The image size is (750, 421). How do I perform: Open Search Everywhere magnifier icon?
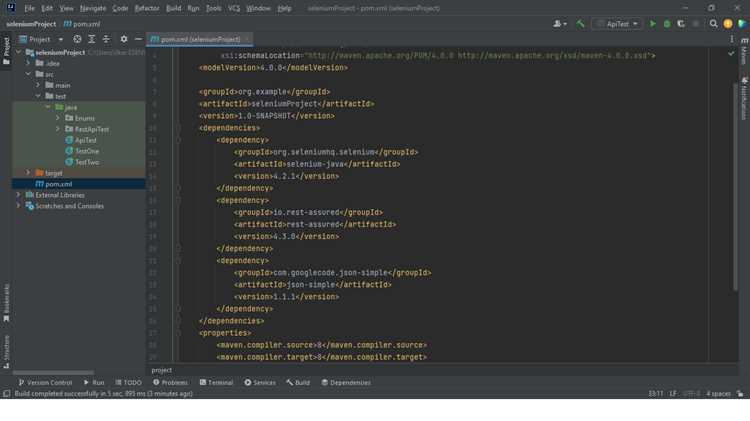tap(713, 23)
